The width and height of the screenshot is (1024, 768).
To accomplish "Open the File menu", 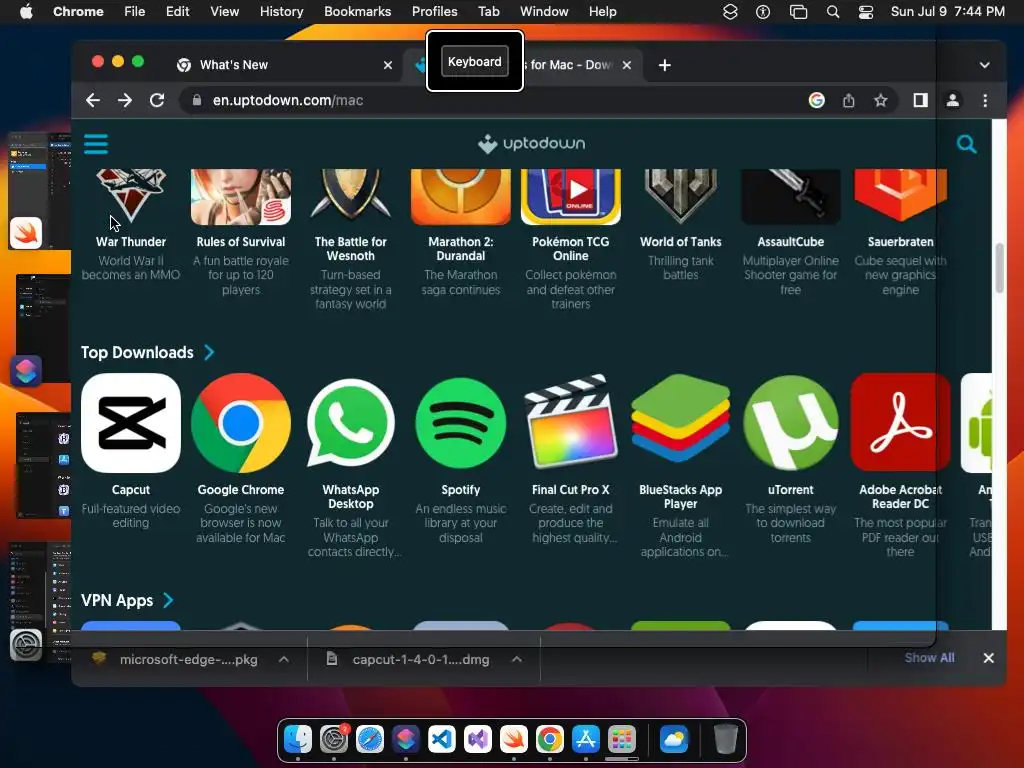I will pos(135,11).
